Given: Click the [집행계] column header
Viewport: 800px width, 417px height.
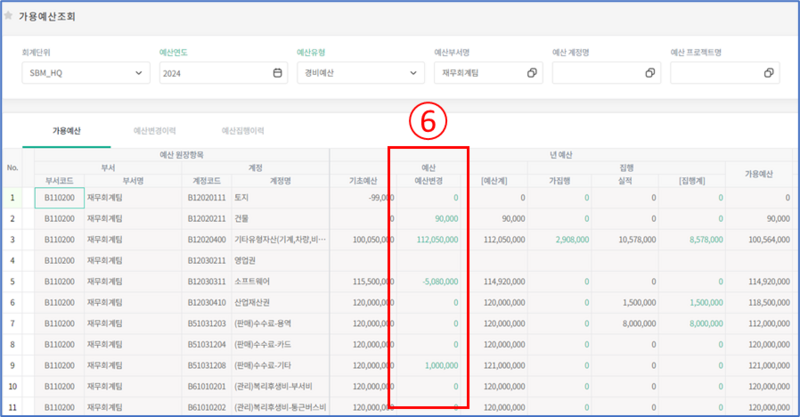Looking at the screenshot, I should [x=692, y=181].
